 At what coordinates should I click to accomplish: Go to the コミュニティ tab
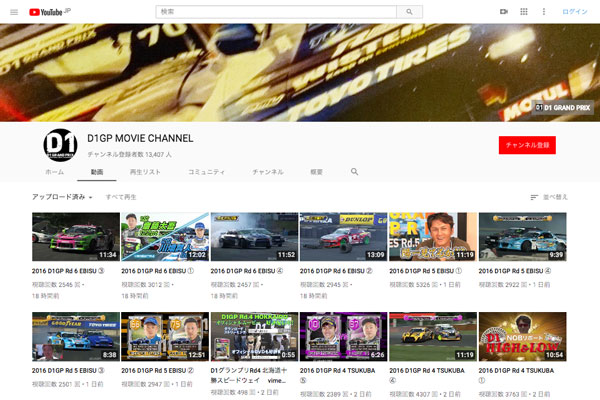(x=206, y=172)
